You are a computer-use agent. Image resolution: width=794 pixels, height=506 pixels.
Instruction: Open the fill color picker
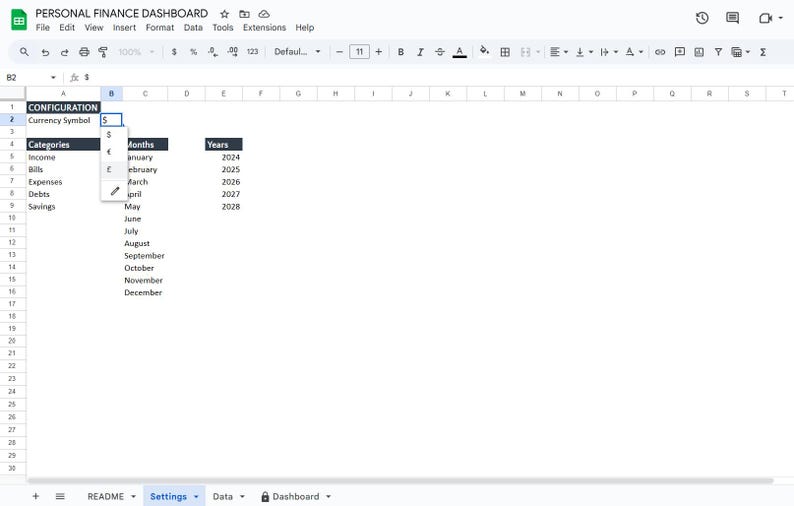click(x=484, y=51)
